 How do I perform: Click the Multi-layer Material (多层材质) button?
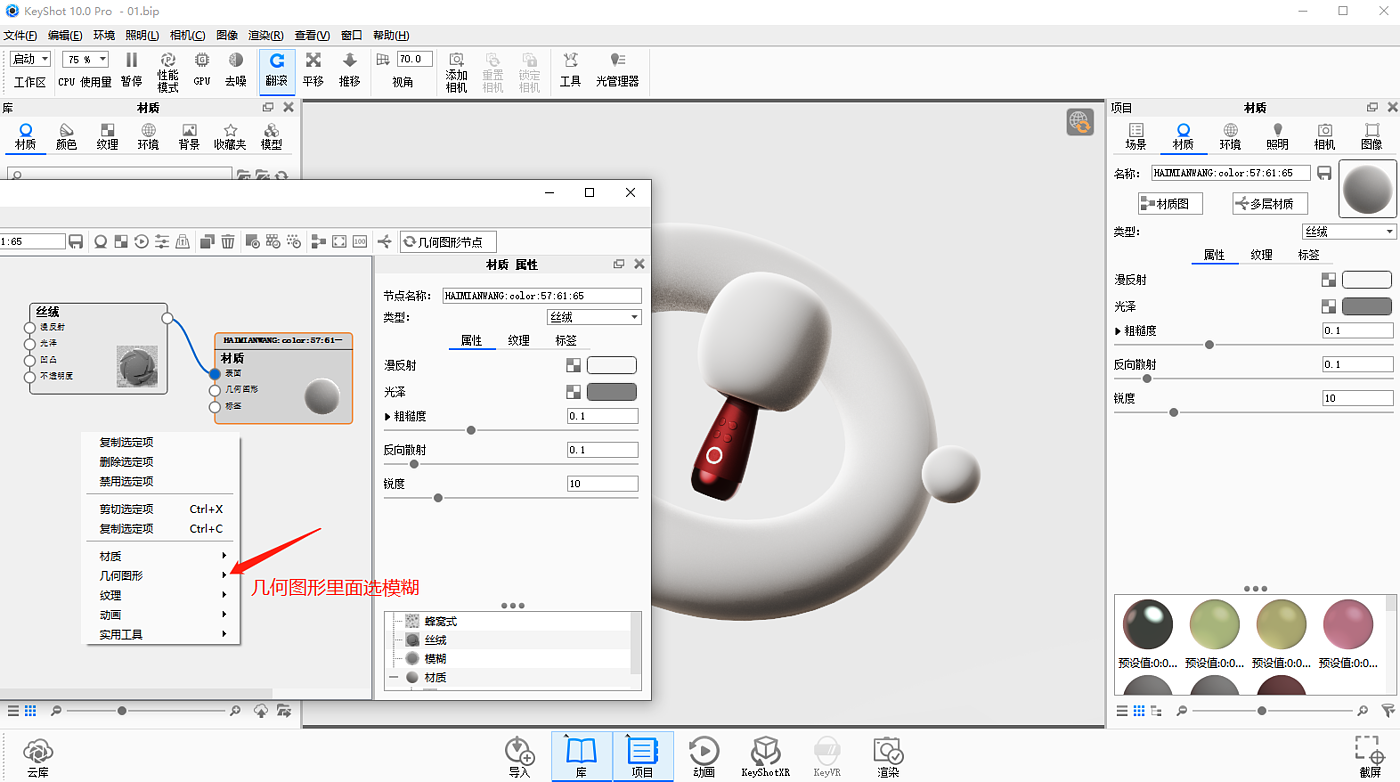pos(1269,204)
